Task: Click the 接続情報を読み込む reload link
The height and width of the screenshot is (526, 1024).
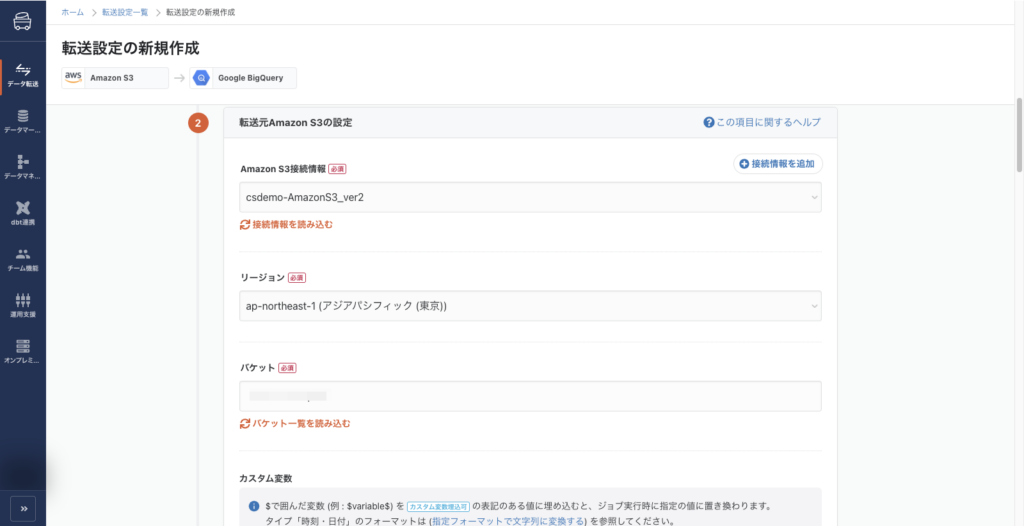Action: 287,225
